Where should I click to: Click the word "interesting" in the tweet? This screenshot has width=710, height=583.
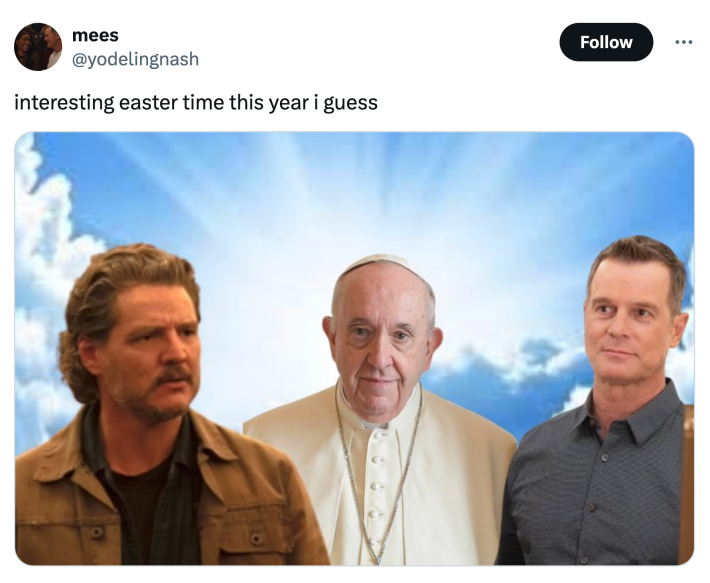point(64,102)
